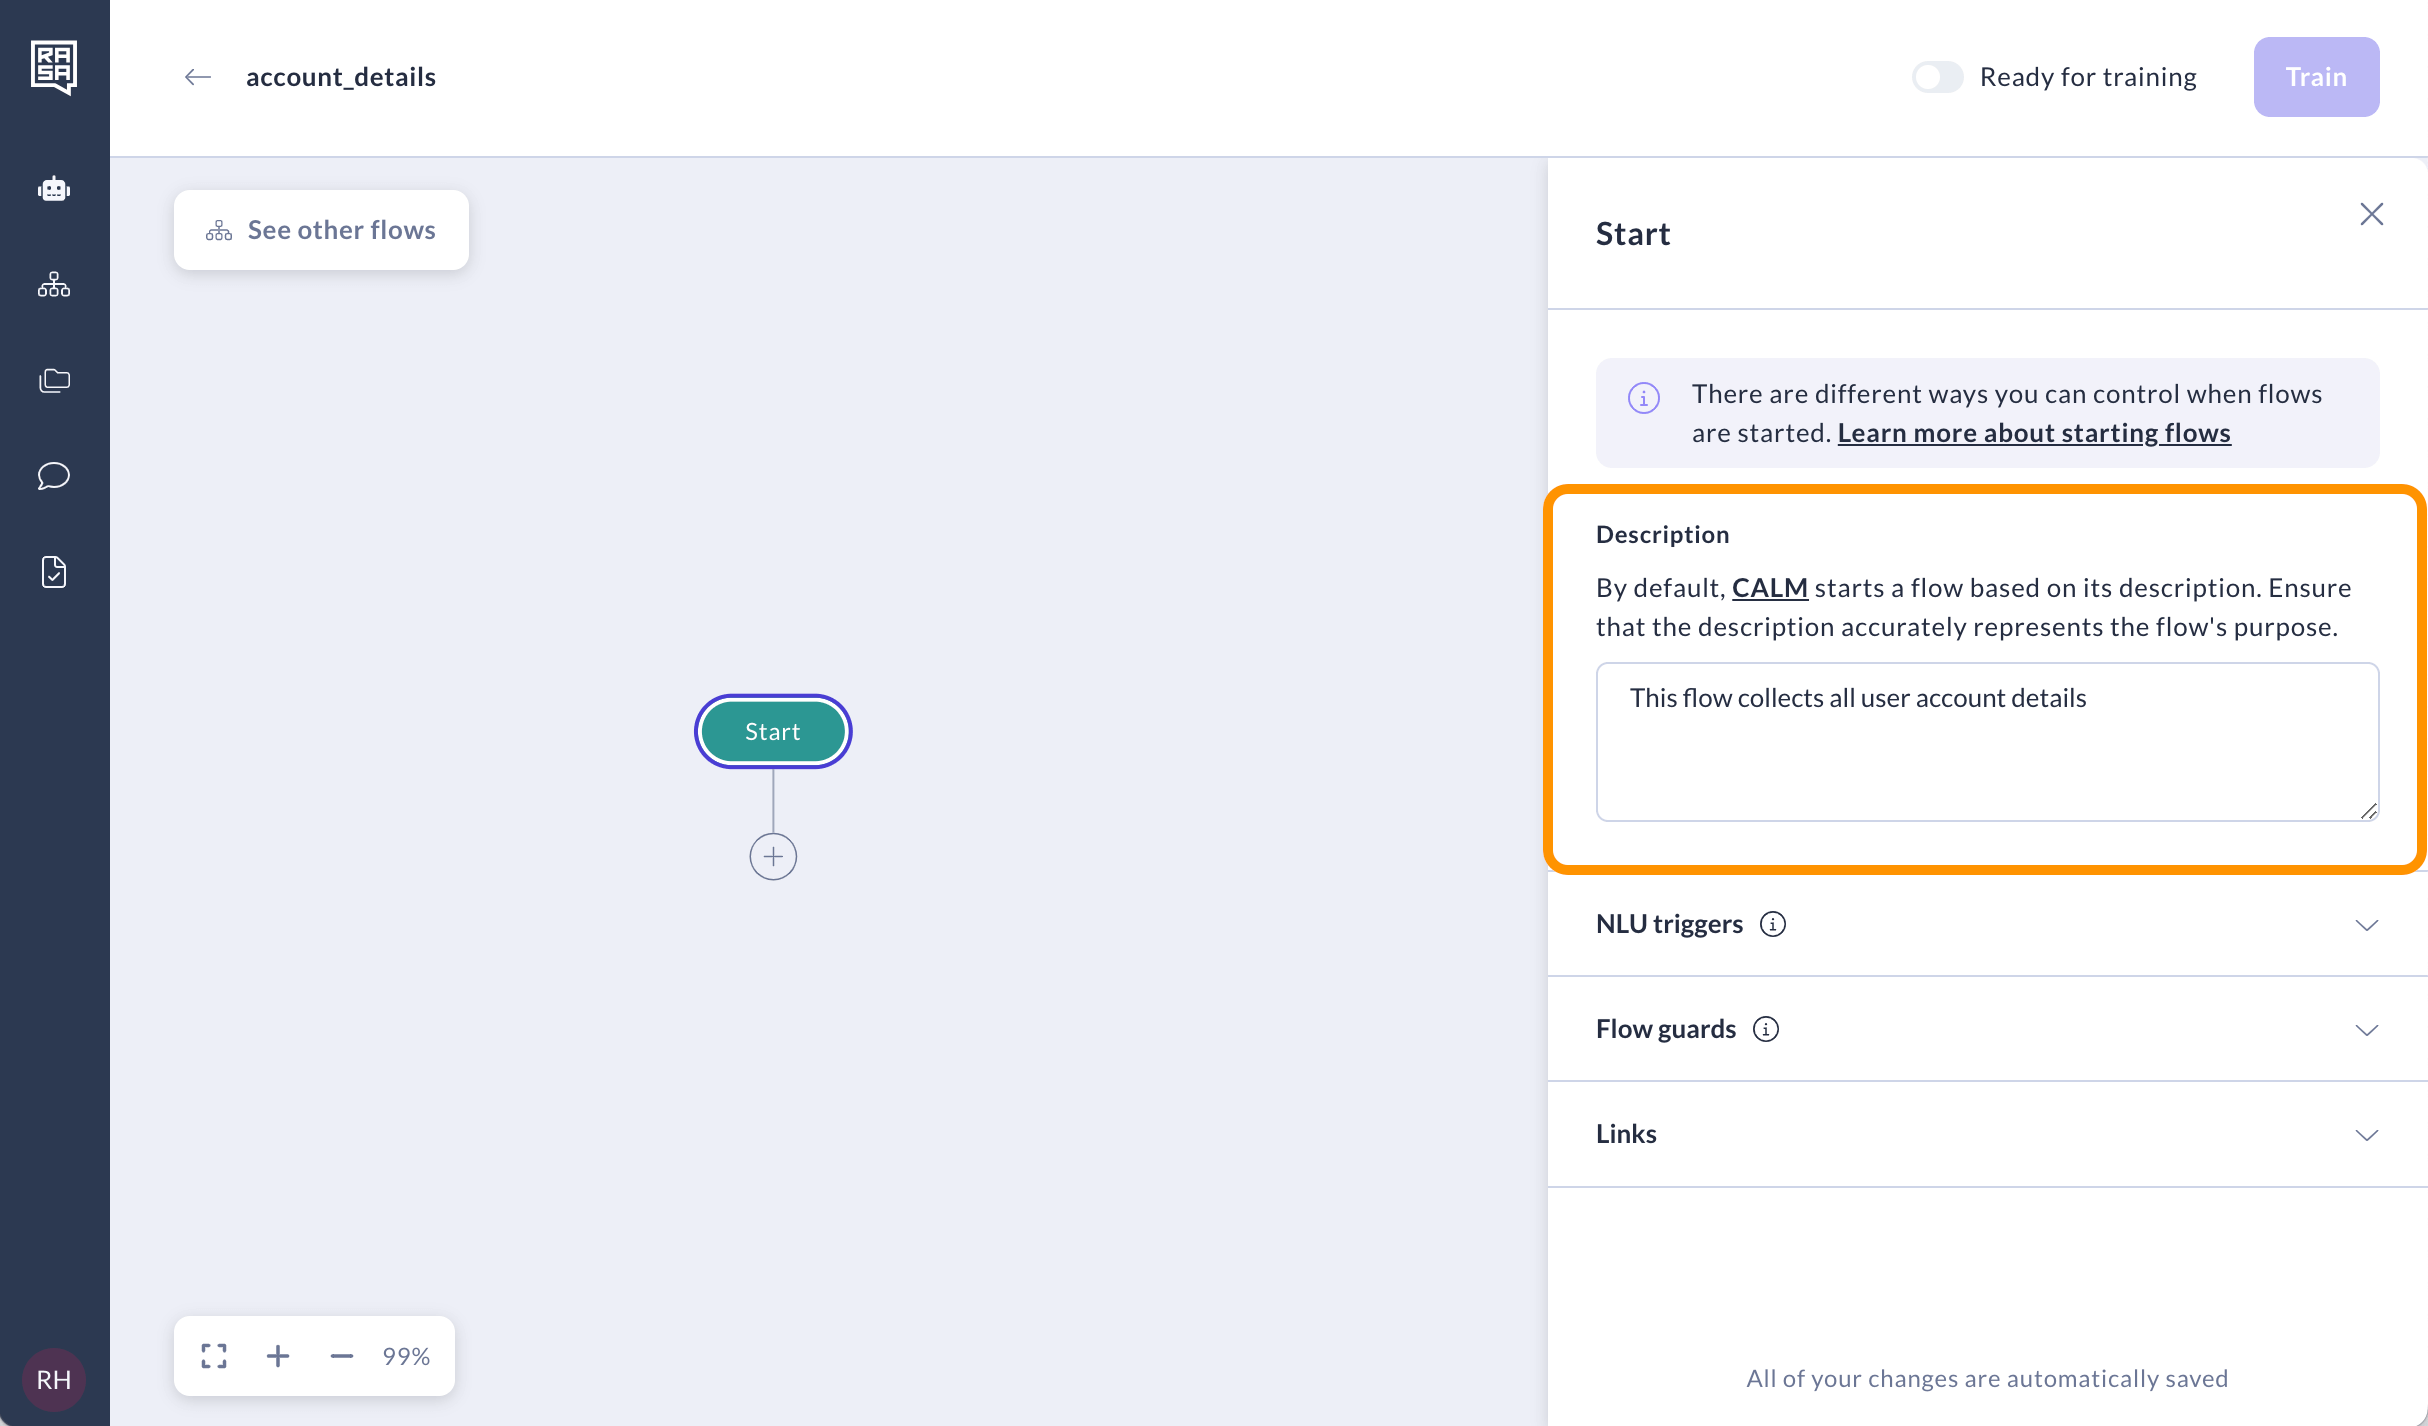
Task: Open the document checkmark sidebar icon
Action: tap(54, 572)
